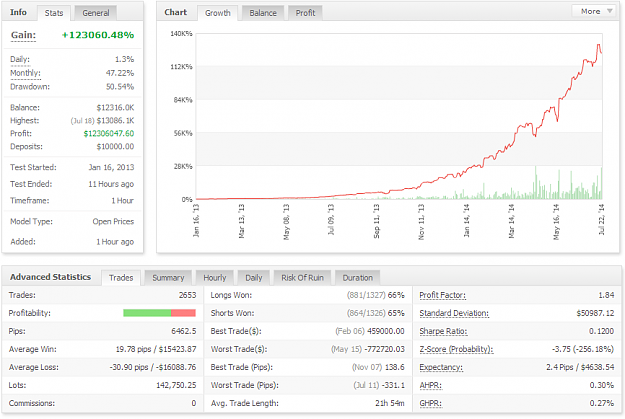Click the AHPR link

[430, 386]
